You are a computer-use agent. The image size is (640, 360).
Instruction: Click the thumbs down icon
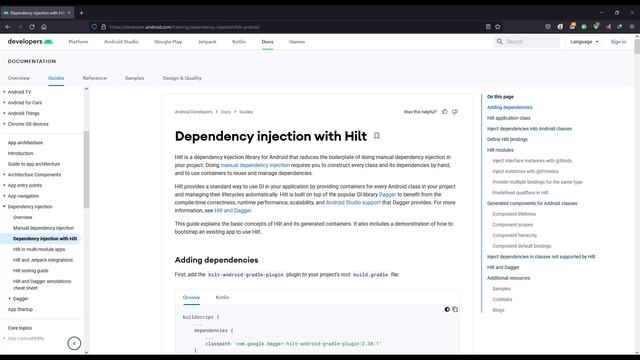tap(455, 111)
